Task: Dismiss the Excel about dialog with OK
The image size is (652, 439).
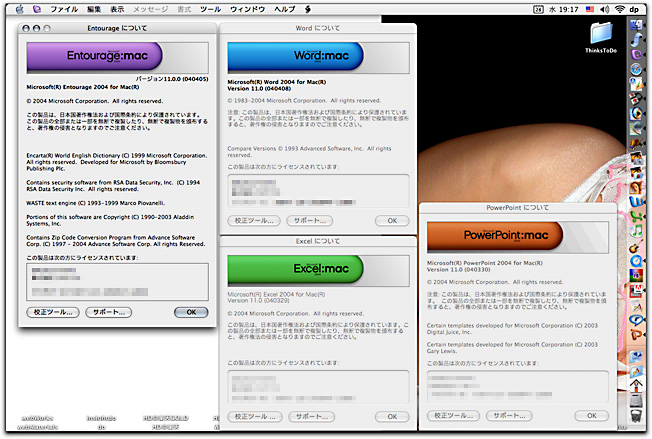Action: coord(384,416)
